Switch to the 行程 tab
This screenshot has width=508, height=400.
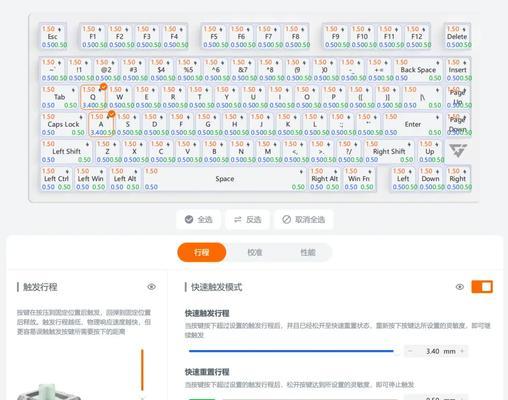pyautogui.click(x=202, y=252)
